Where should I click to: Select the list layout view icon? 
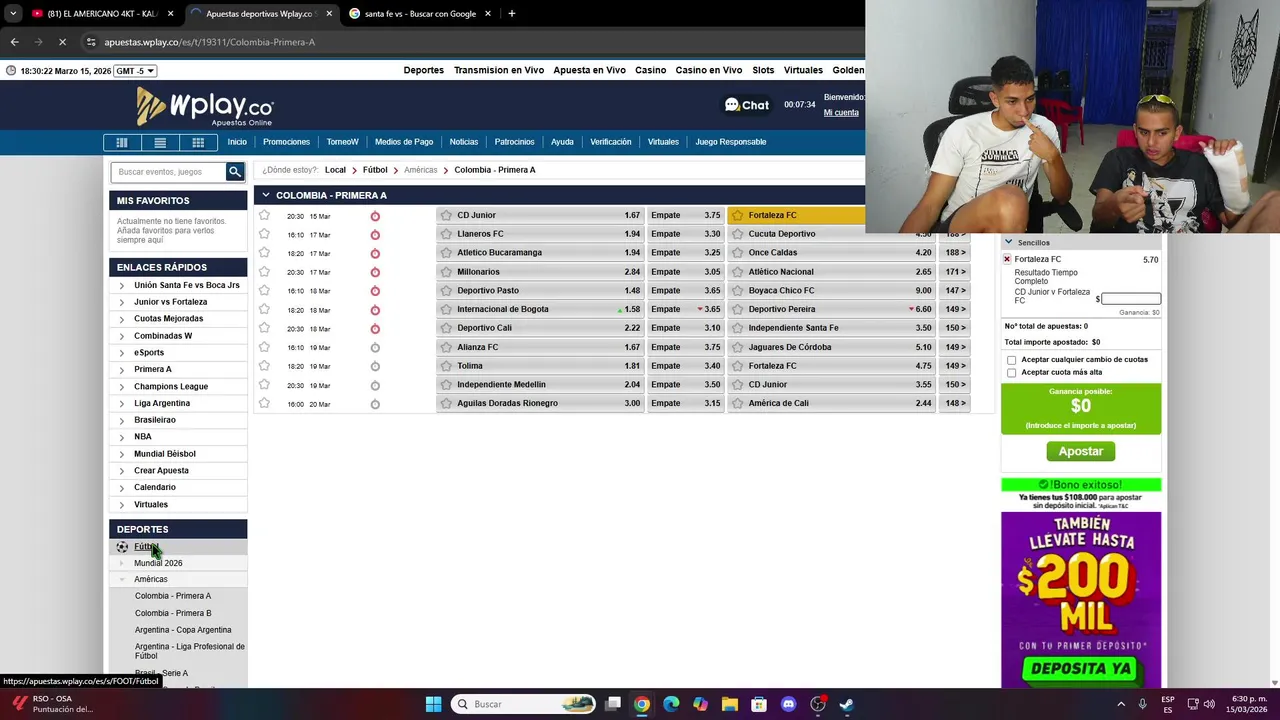coord(160,142)
